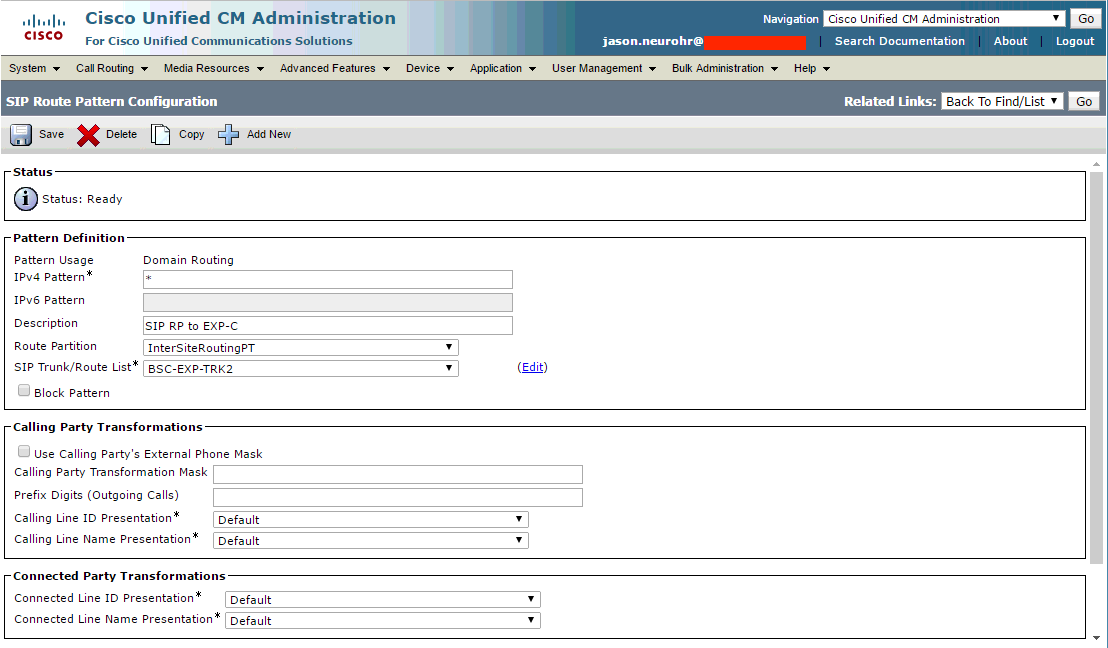The image size is (1108, 648).
Task: Click the Copy toolbar label
Action: [x=191, y=134]
